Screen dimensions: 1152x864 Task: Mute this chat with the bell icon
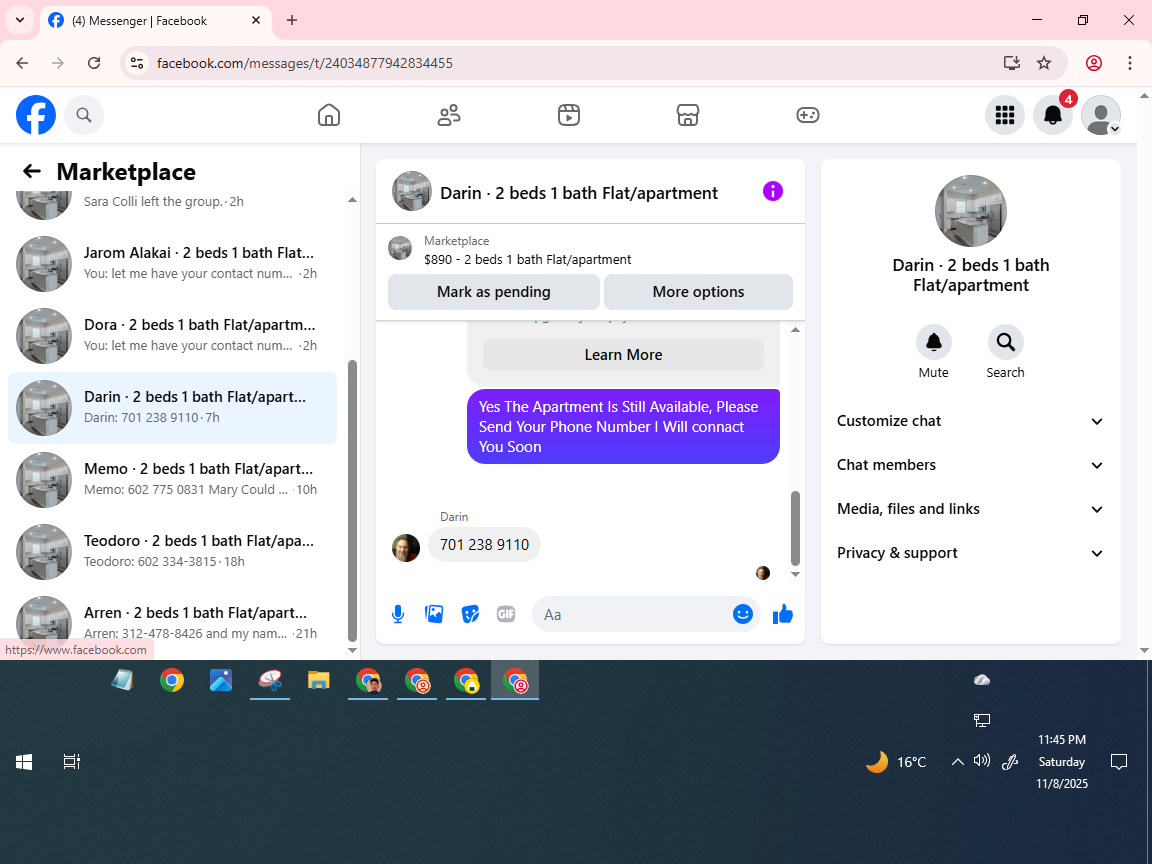coord(933,342)
